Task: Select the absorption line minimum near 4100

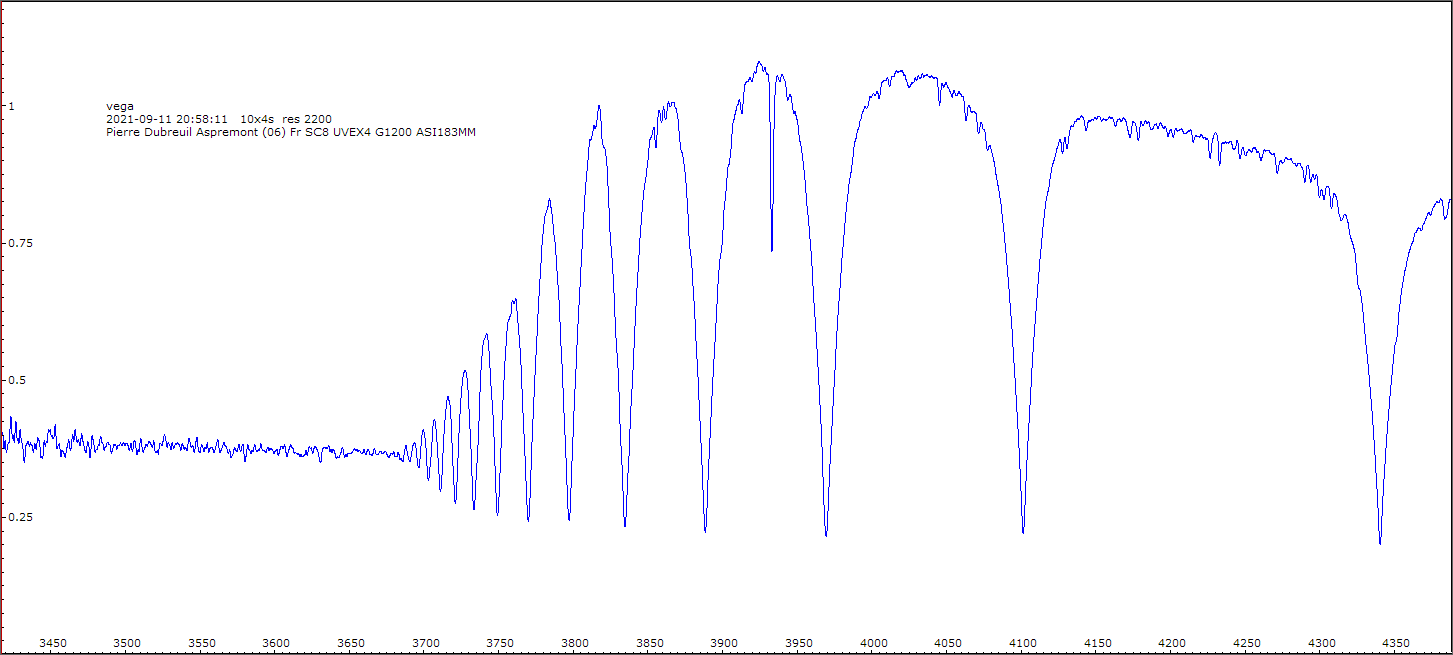Action: (1023, 532)
